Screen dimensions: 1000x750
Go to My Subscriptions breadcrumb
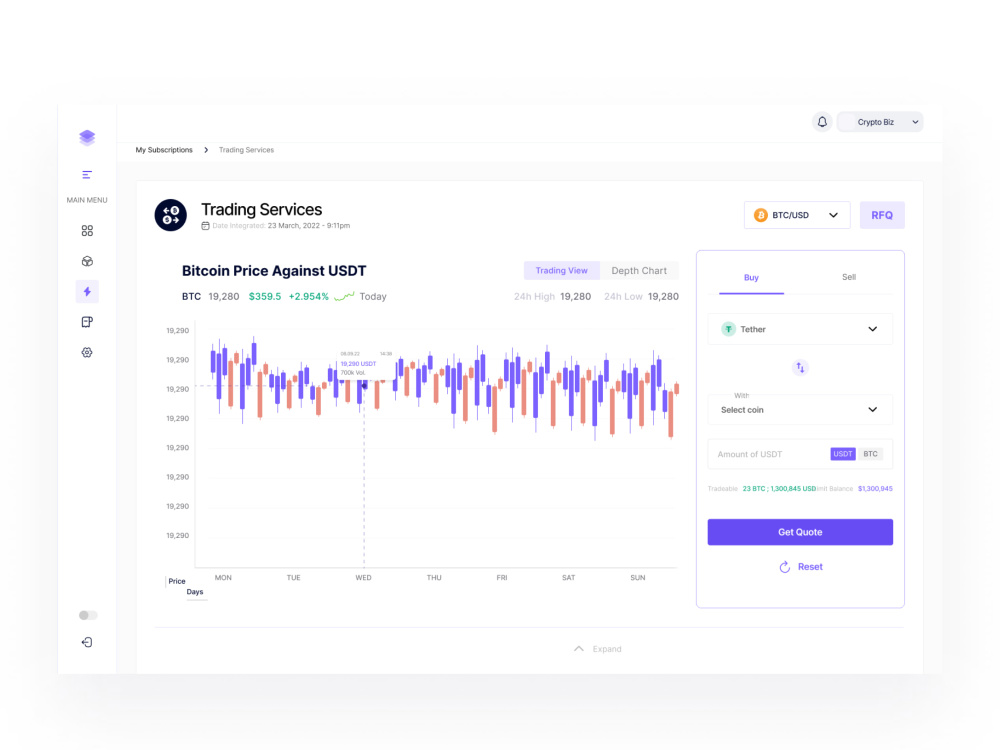[164, 150]
